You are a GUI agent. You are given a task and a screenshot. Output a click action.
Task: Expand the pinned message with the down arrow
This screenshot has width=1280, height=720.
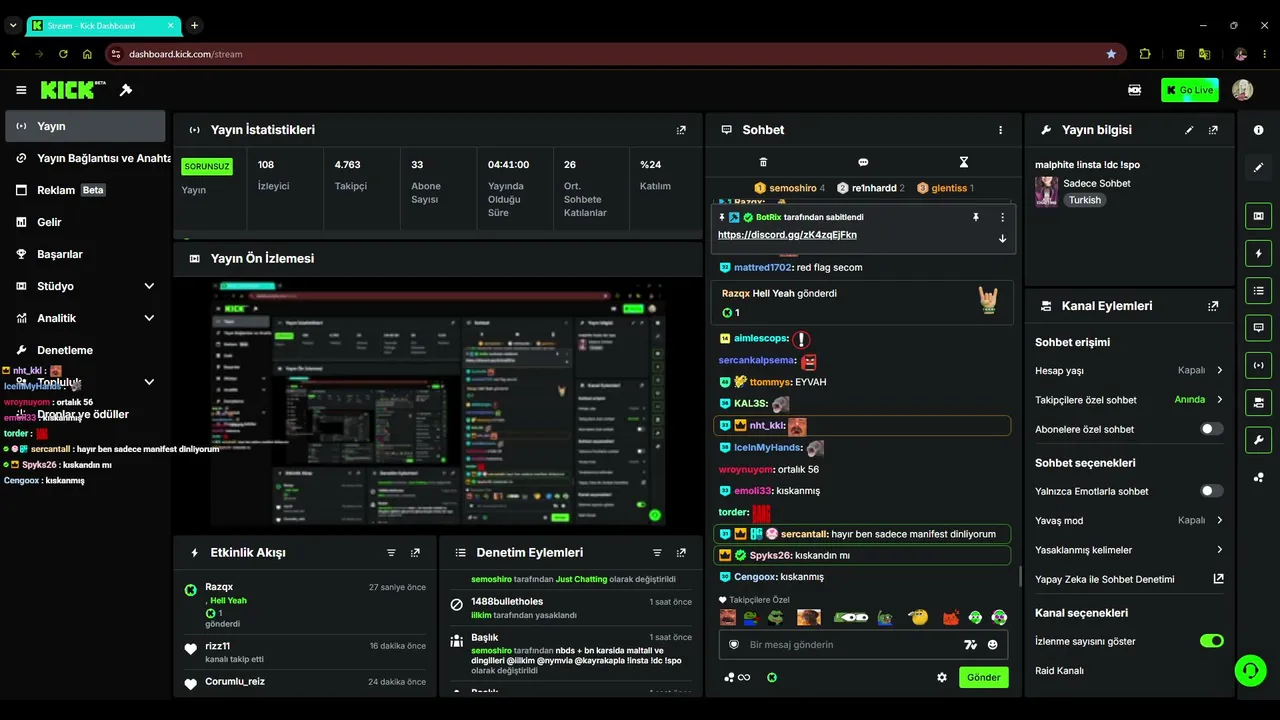click(x=1002, y=238)
